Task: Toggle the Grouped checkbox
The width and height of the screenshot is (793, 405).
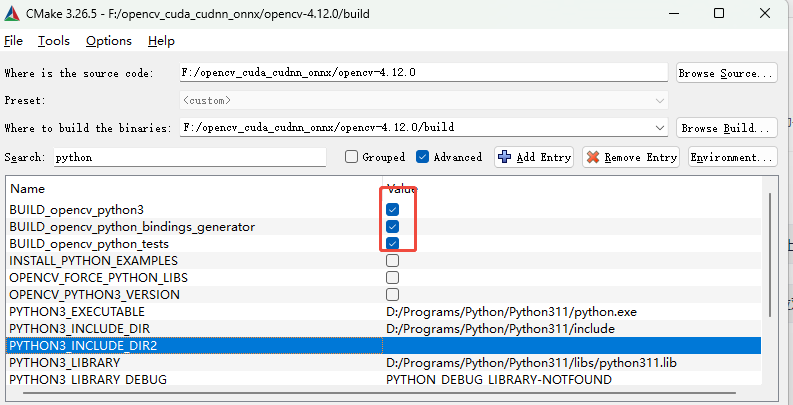Action: click(351, 157)
